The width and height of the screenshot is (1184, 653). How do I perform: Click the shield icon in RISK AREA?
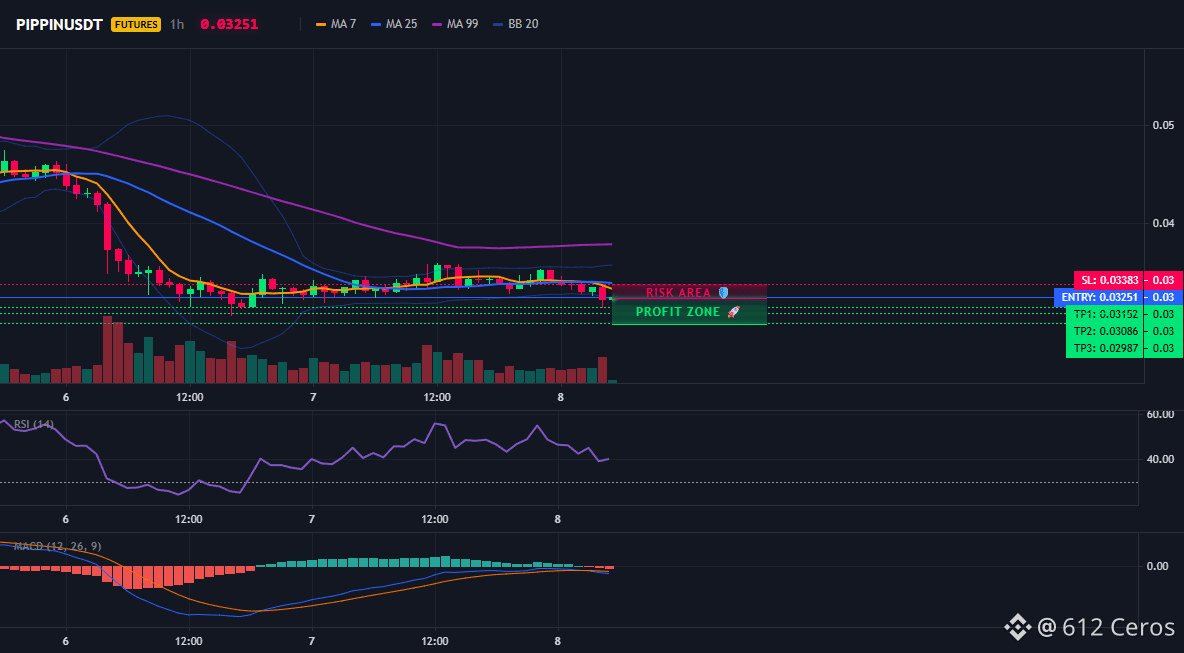click(x=723, y=293)
